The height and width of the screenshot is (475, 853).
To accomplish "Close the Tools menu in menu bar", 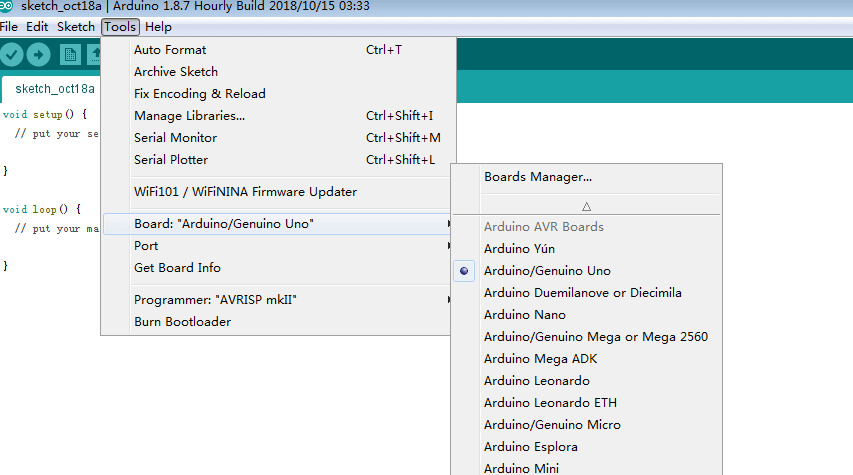I will pyautogui.click(x=120, y=27).
